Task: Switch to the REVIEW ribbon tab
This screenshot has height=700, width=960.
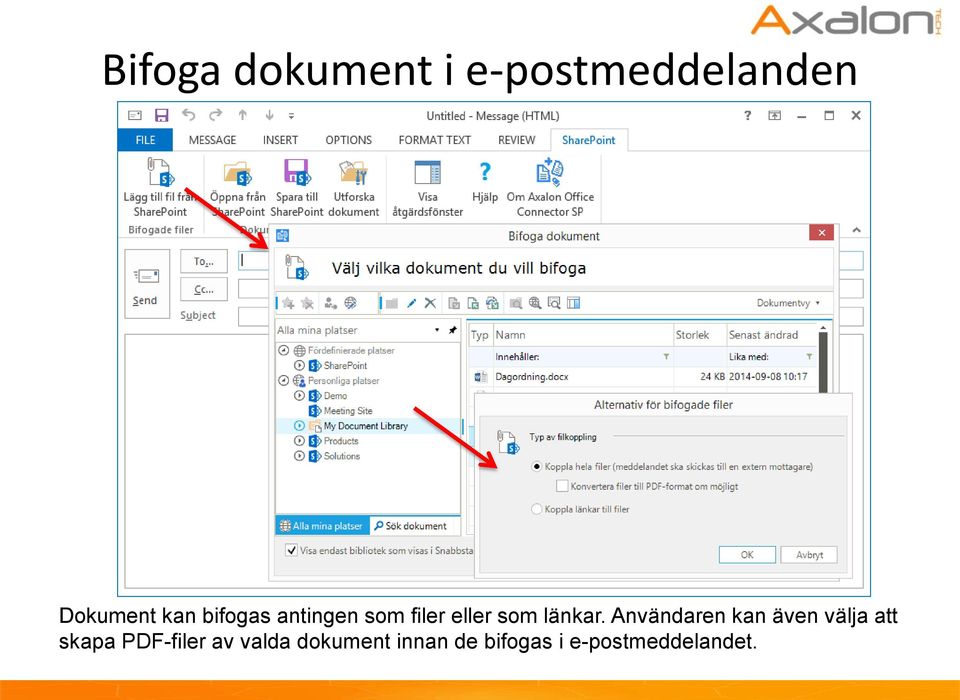Action: [x=517, y=140]
